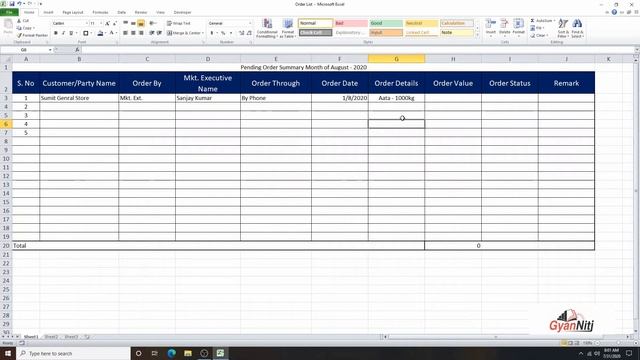Click the Undo arrow in quick access toolbar

[19, 4]
